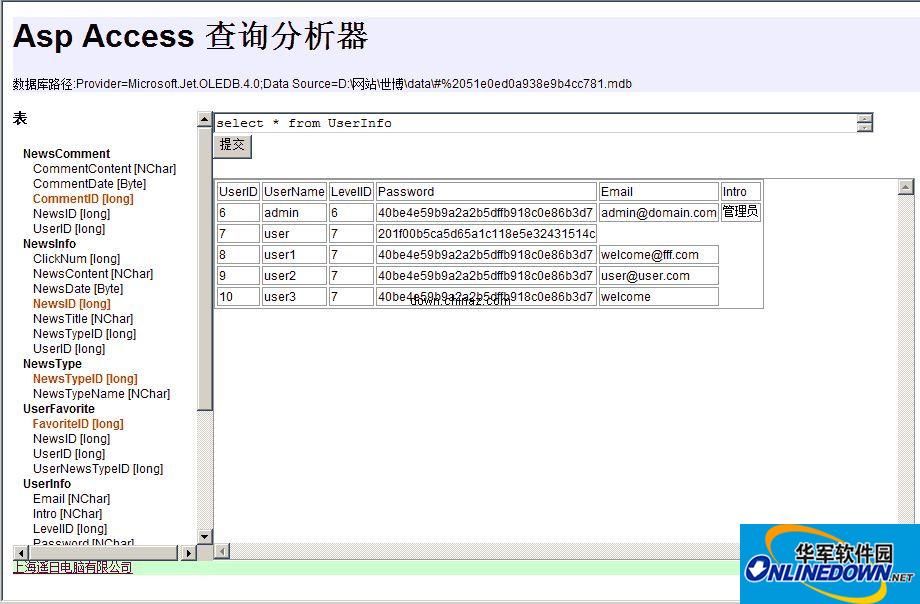Click the SQL query input field

pos(535,123)
